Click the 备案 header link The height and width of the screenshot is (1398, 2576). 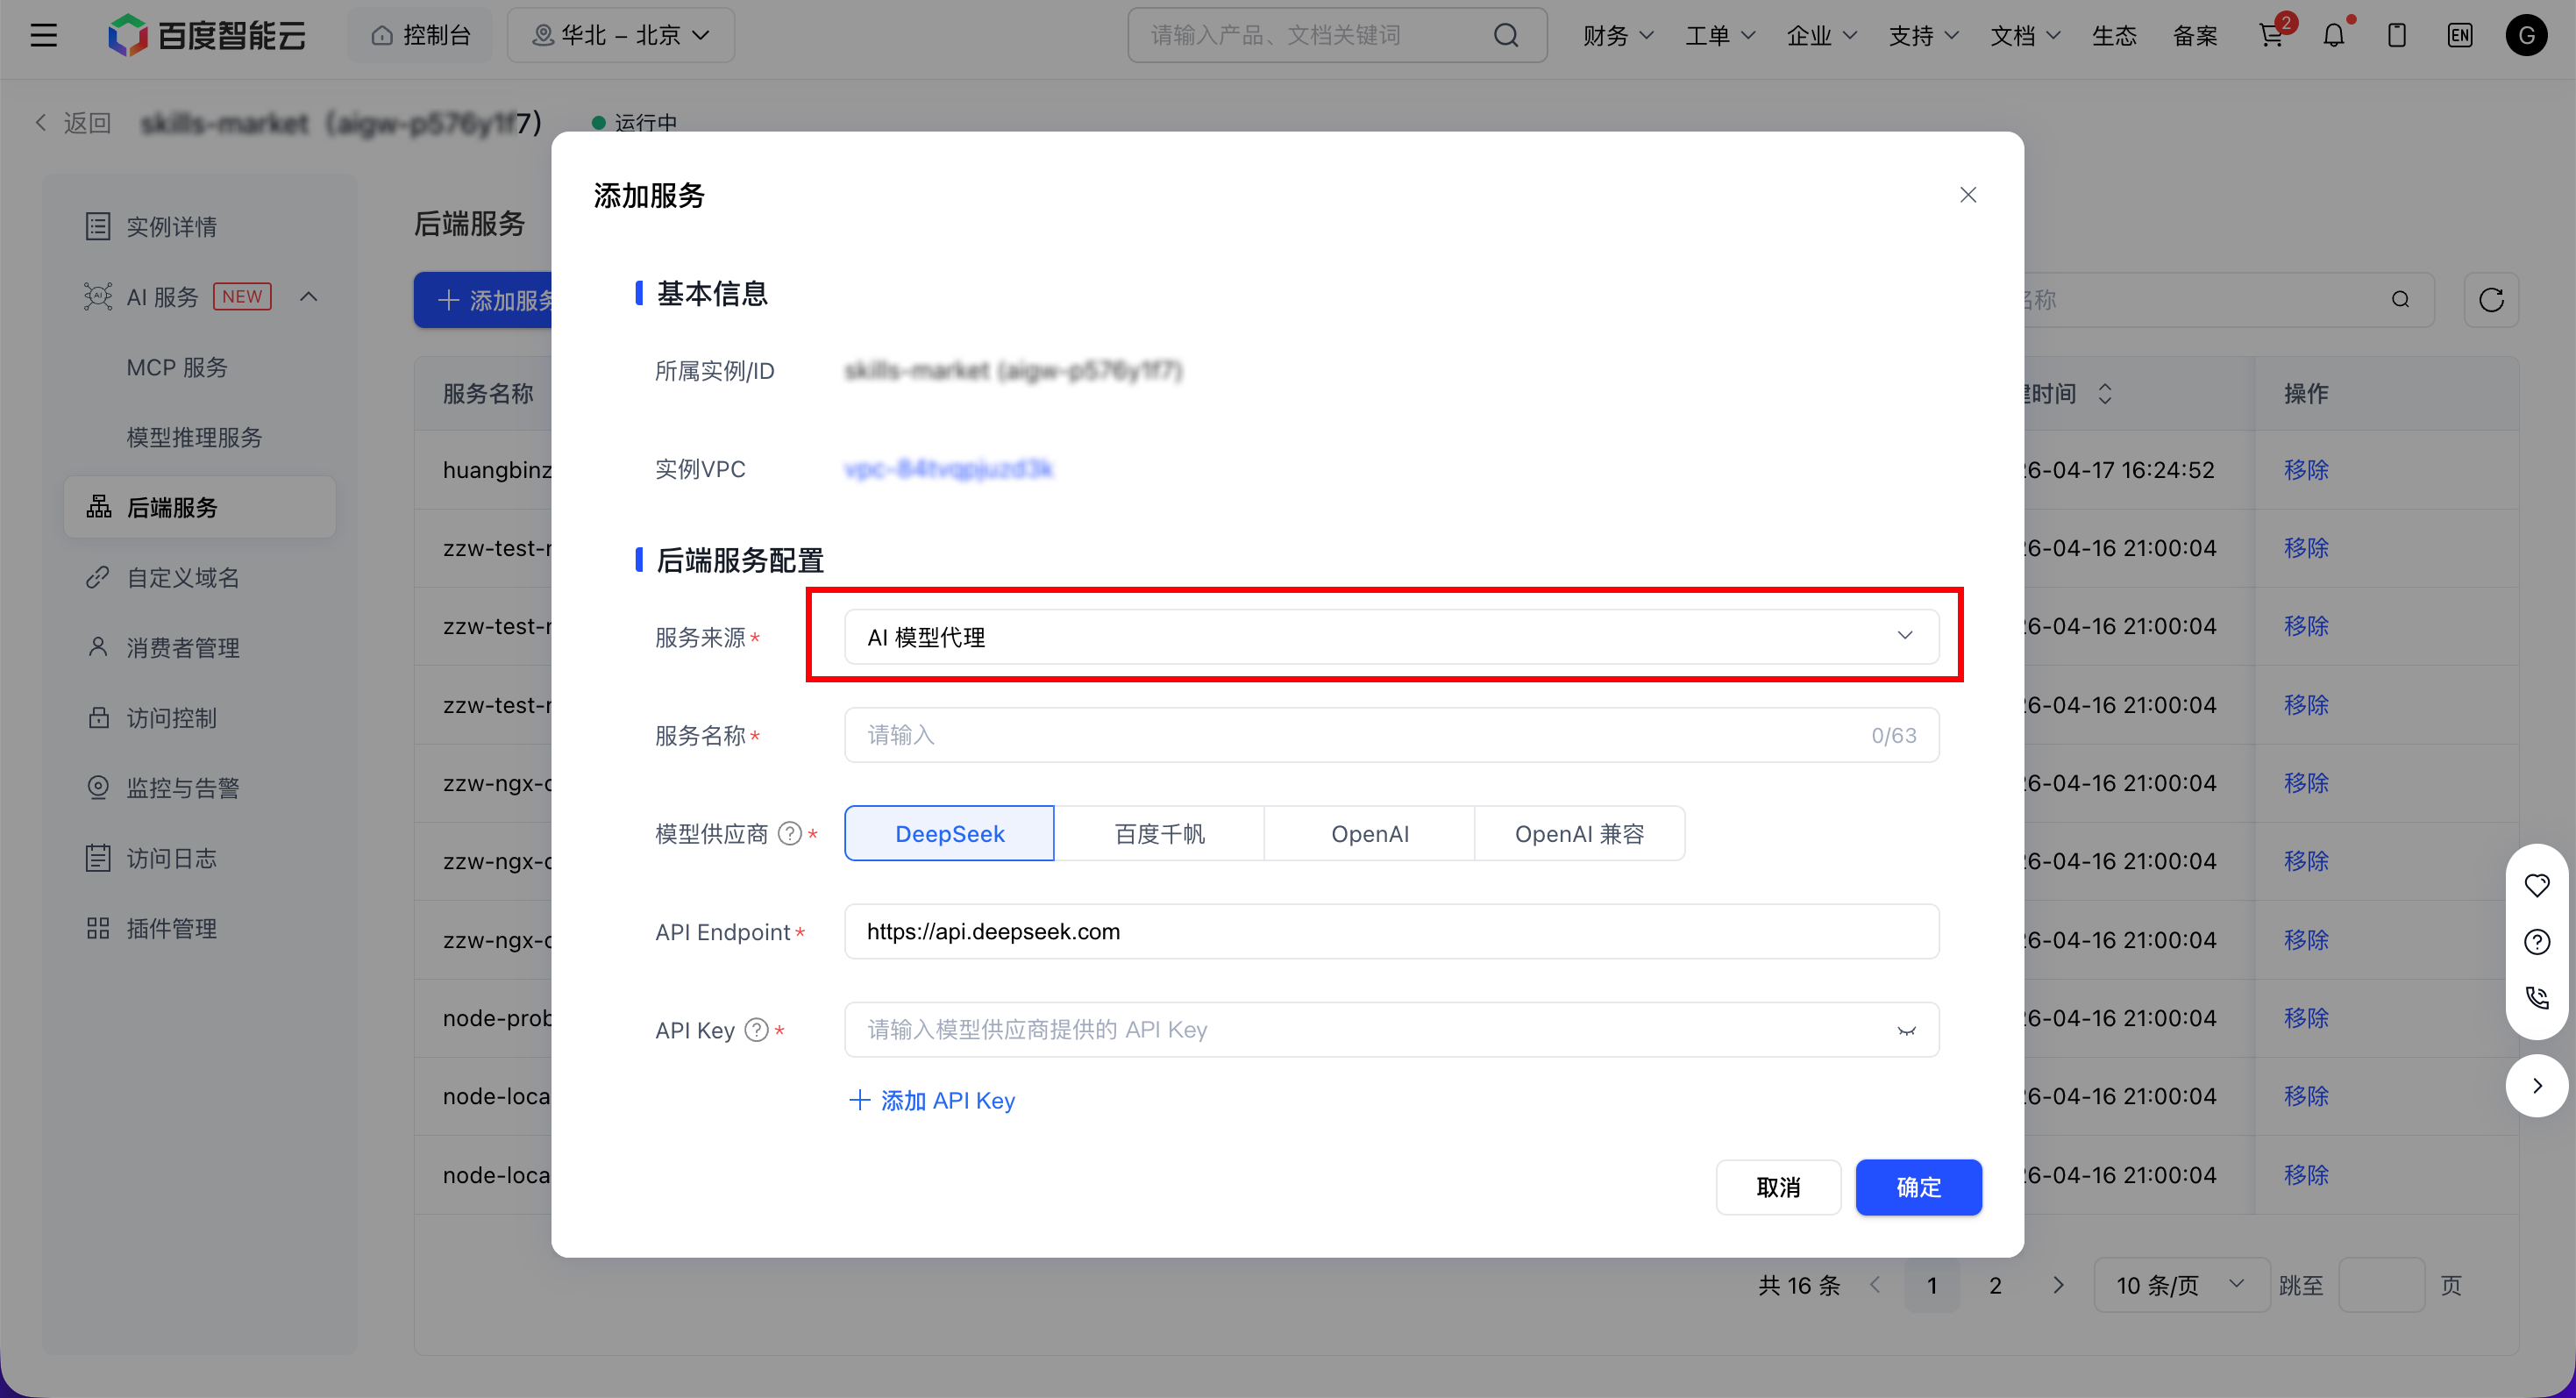click(x=2195, y=36)
